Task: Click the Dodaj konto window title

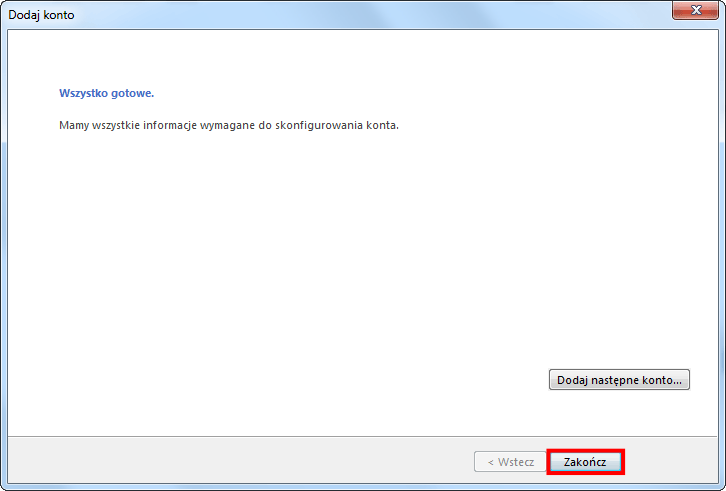Action: point(41,15)
